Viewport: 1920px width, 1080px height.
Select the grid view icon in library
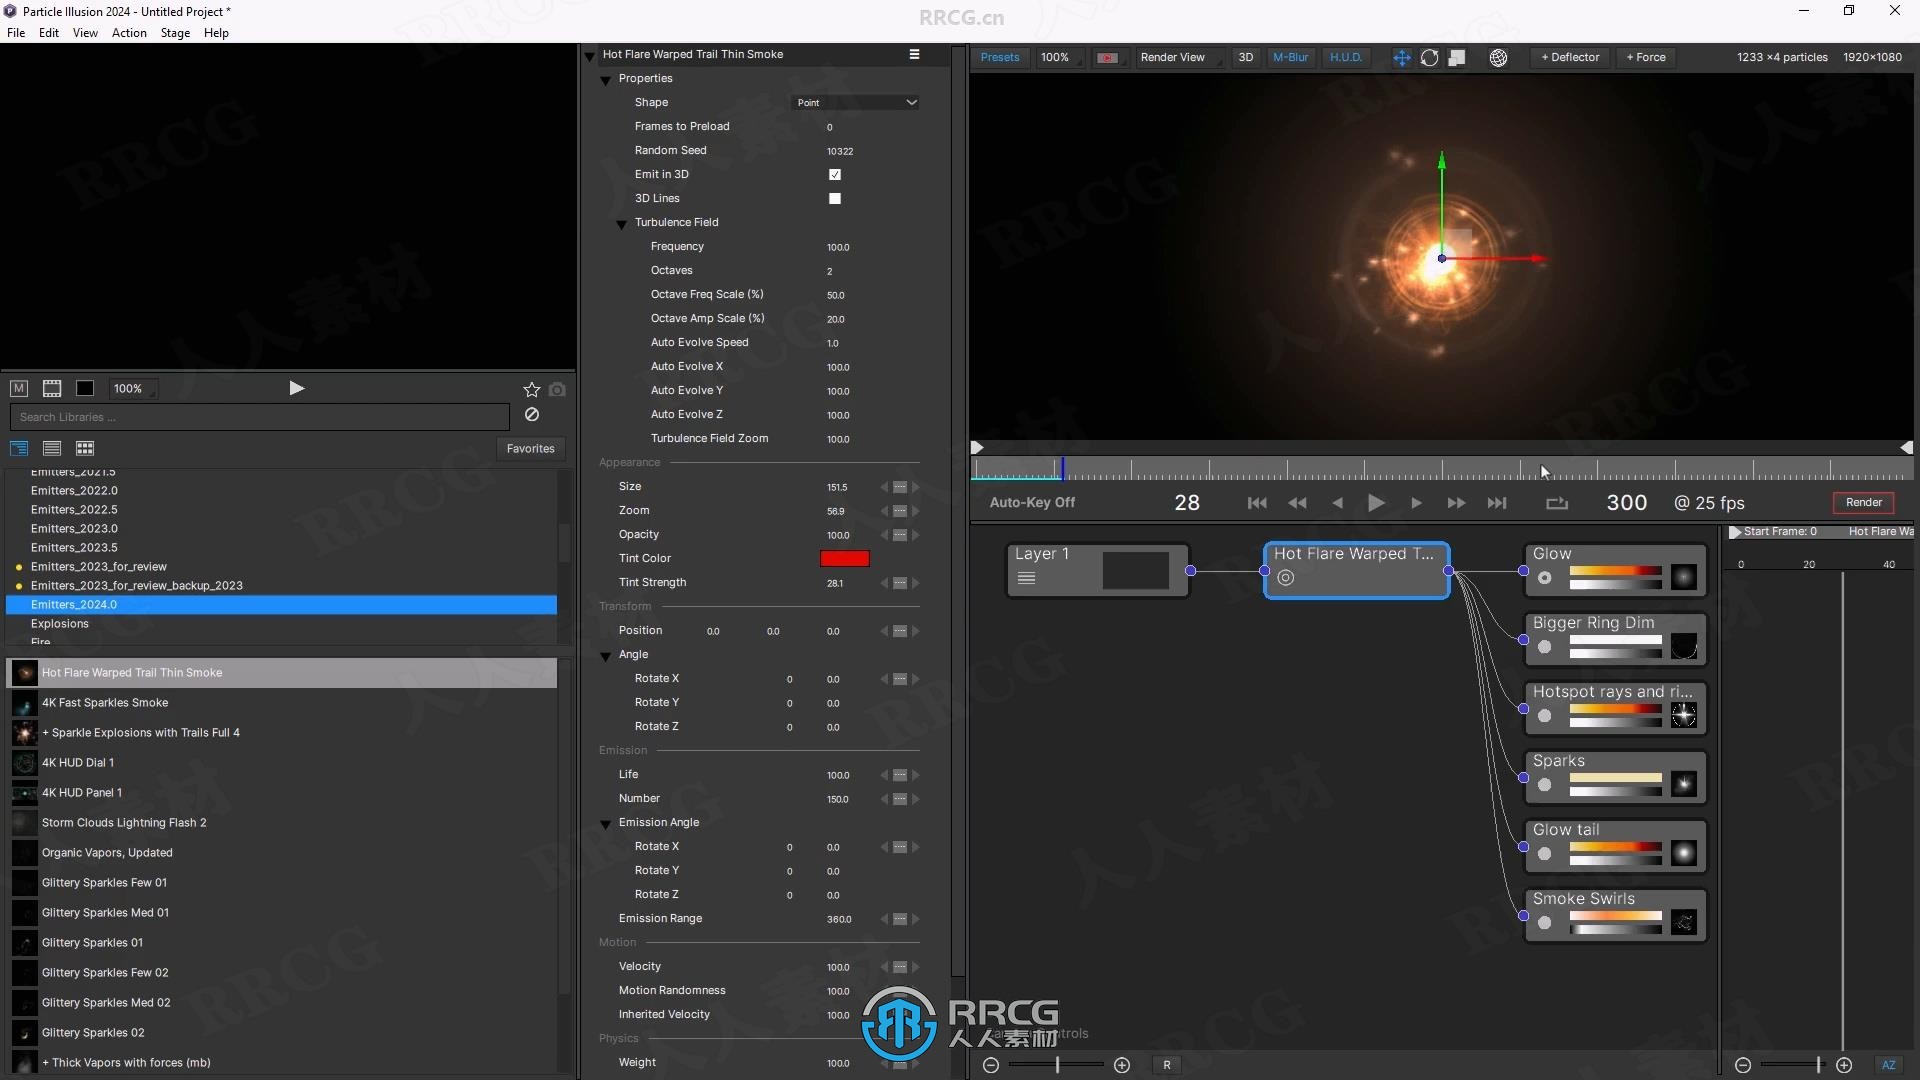(84, 447)
